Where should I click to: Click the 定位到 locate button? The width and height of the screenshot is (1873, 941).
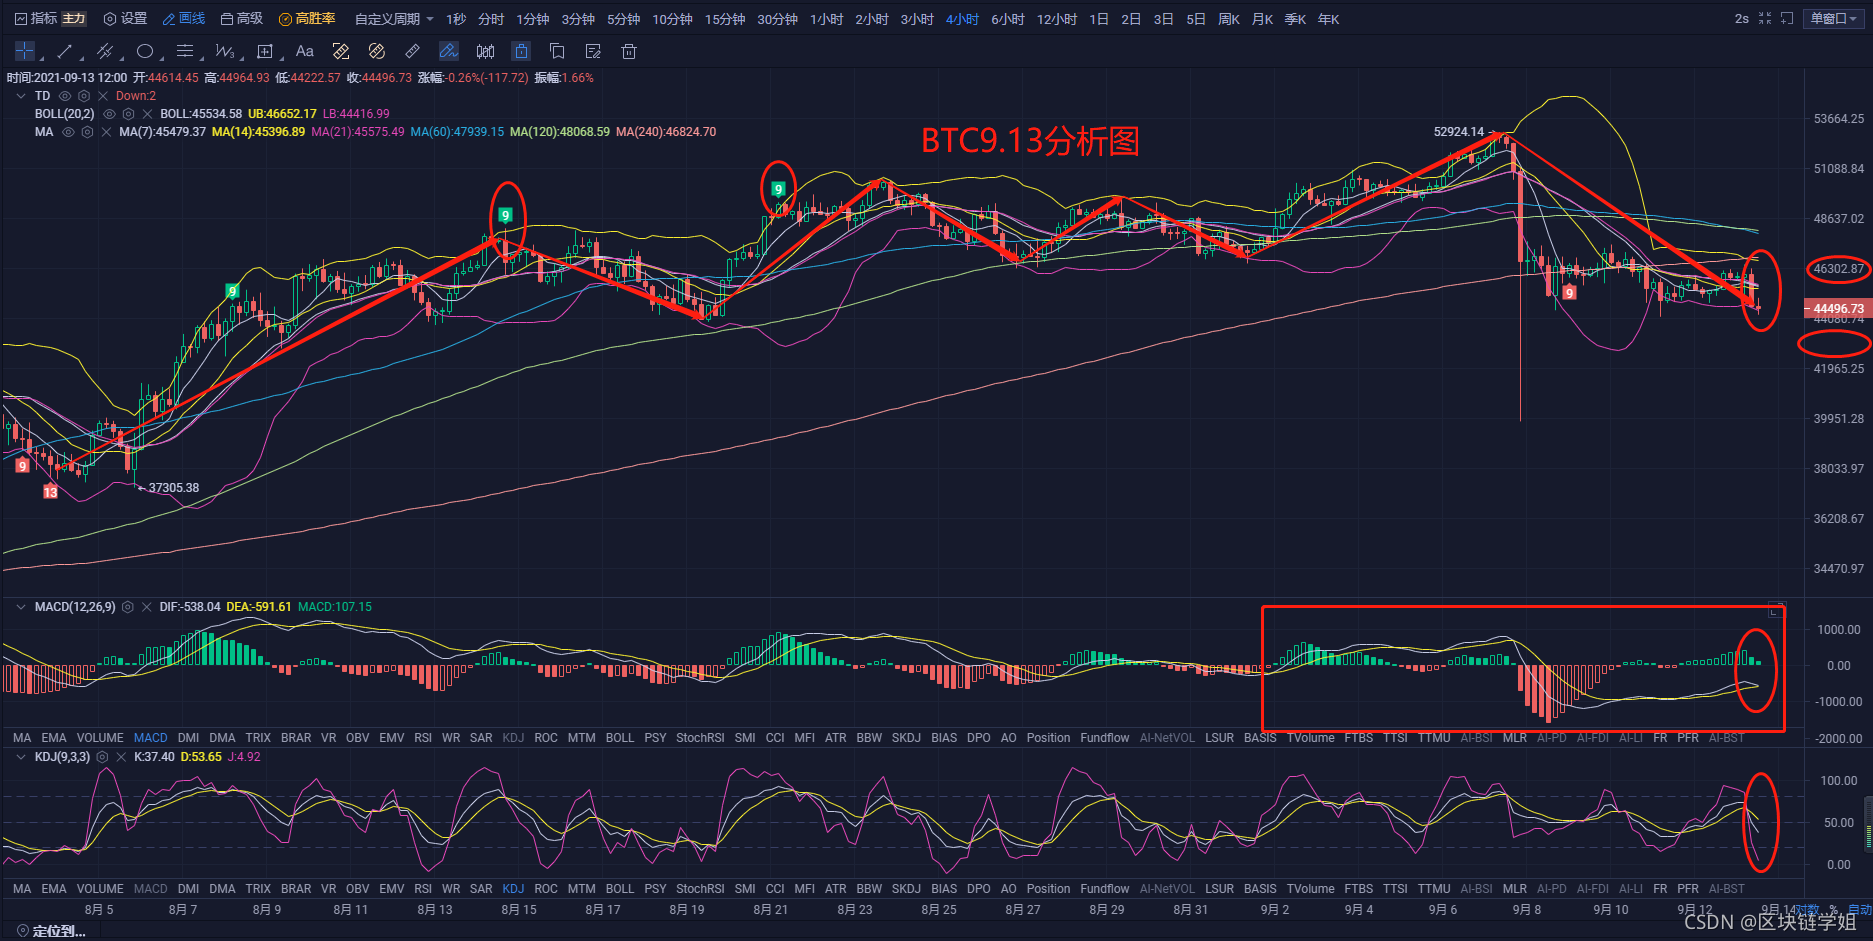coord(51,931)
